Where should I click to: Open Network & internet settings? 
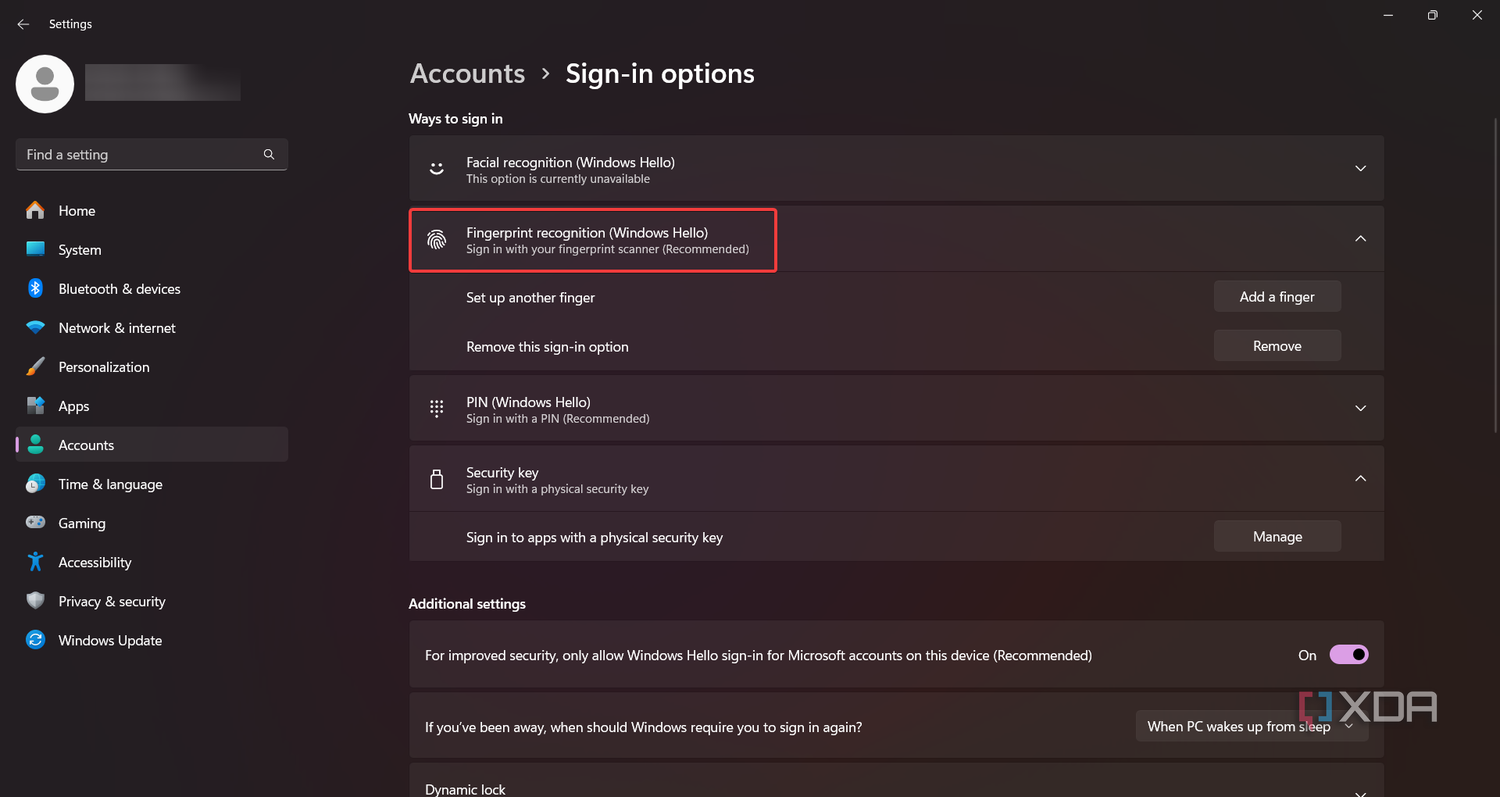pos(117,328)
